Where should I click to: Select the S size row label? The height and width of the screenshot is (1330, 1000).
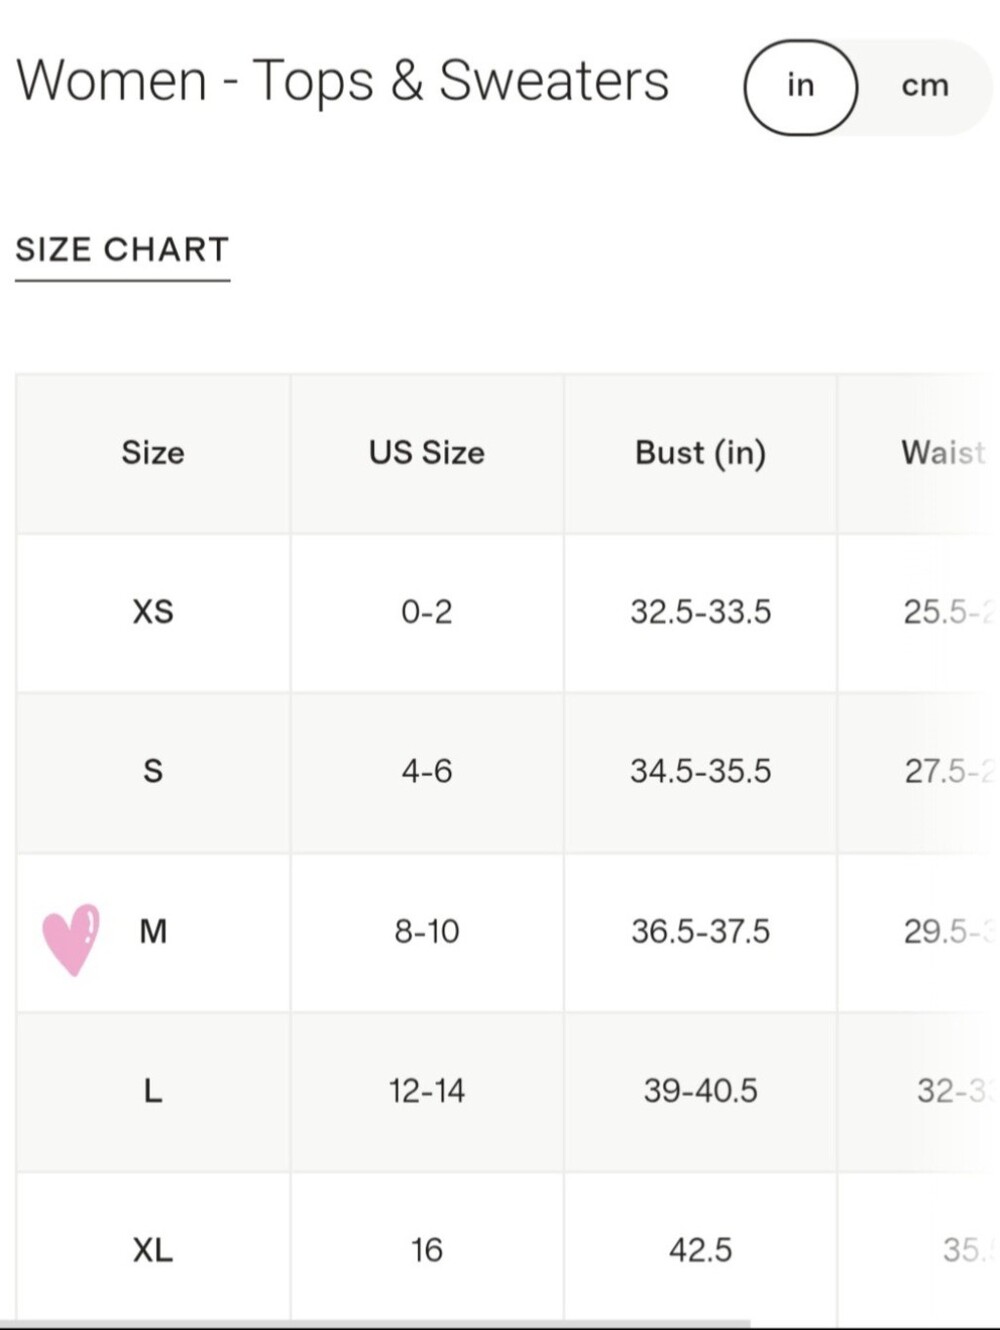153,771
